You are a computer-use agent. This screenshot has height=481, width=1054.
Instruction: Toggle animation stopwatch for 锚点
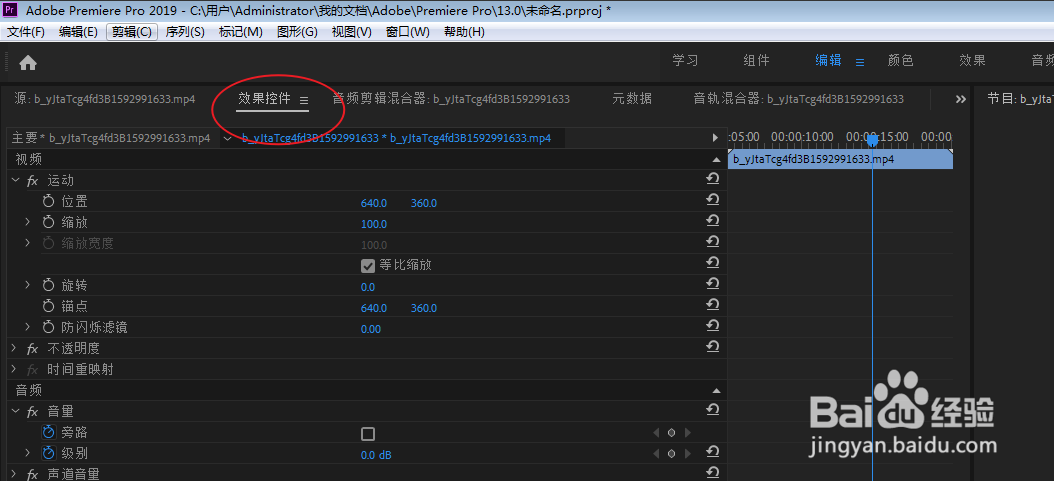(x=48, y=306)
